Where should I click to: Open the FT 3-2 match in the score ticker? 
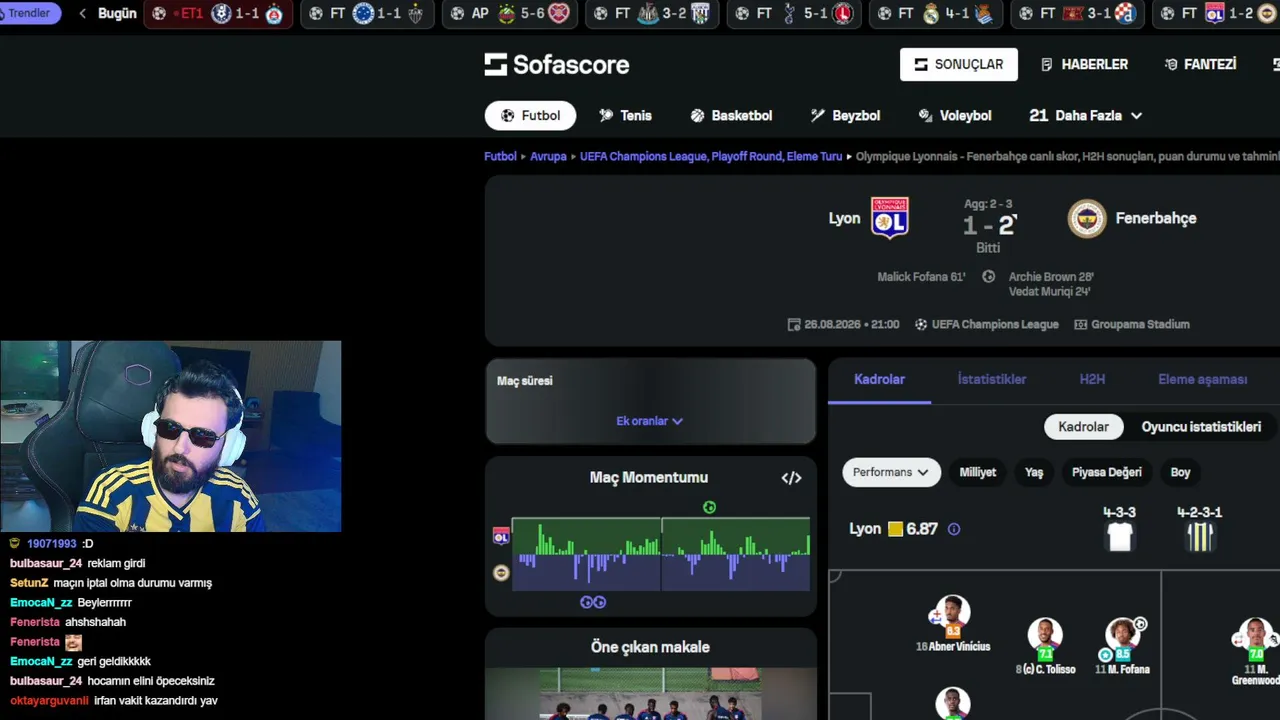651,14
